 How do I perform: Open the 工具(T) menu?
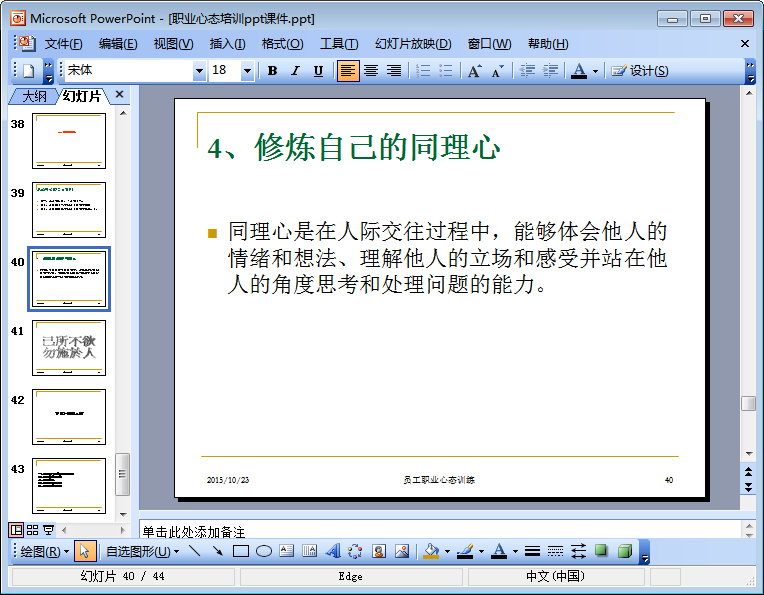339,44
